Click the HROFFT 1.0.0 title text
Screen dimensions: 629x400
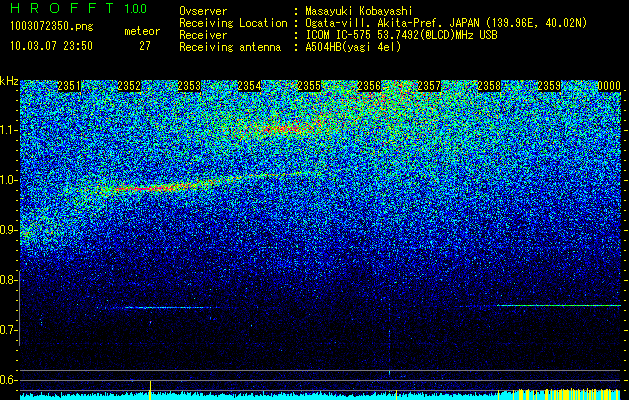79,8
